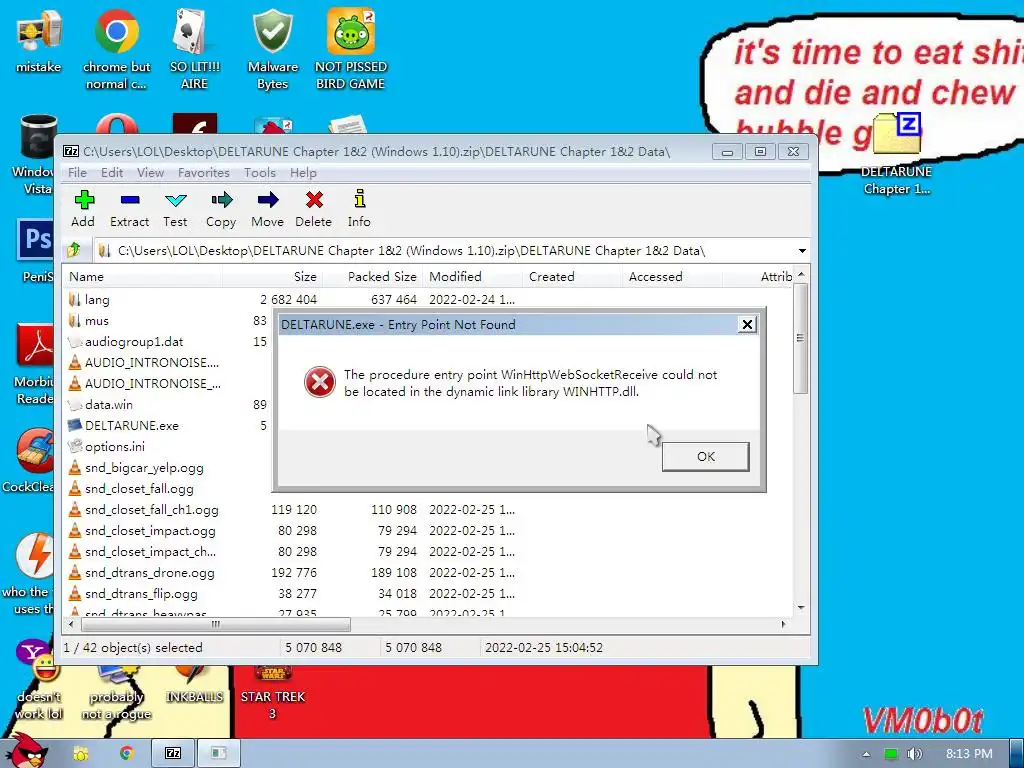Sort by the Name column header
The width and height of the screenshot is (1024, 768).
[142, 276]
